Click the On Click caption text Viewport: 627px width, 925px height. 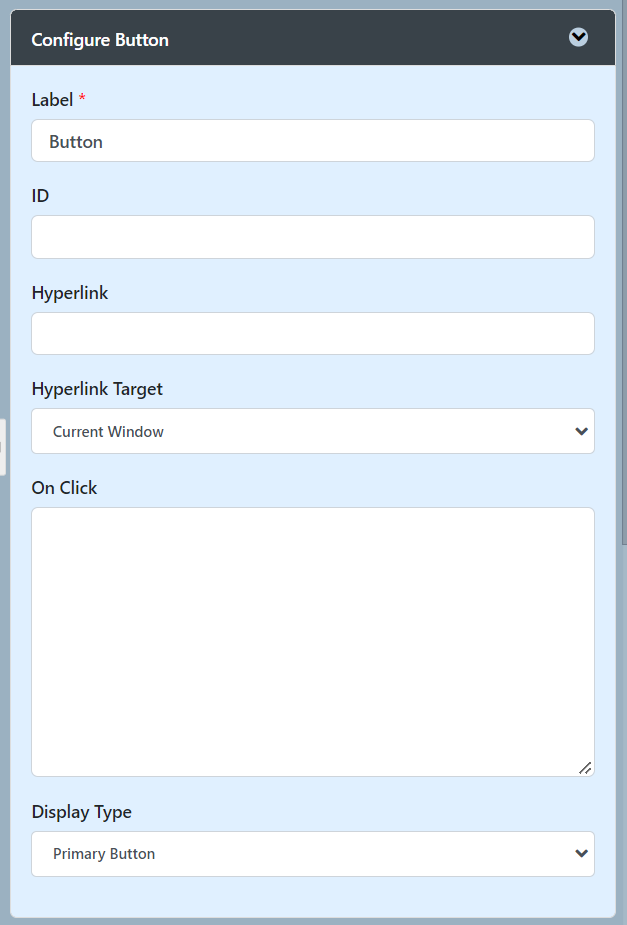point(64,488)
